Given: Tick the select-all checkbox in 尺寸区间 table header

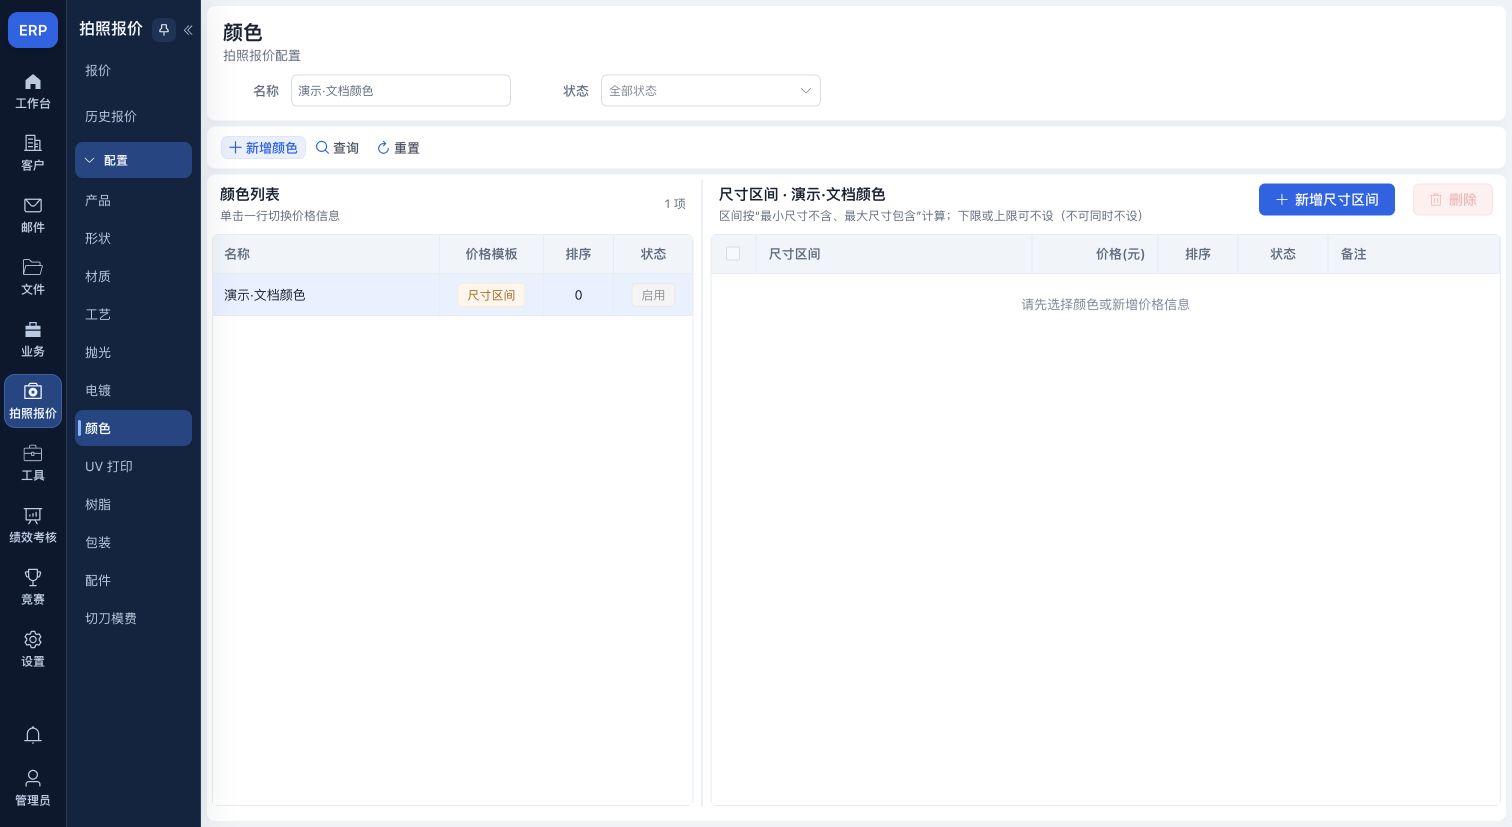Looking at the screenshot, I should (x=733, y=254).
